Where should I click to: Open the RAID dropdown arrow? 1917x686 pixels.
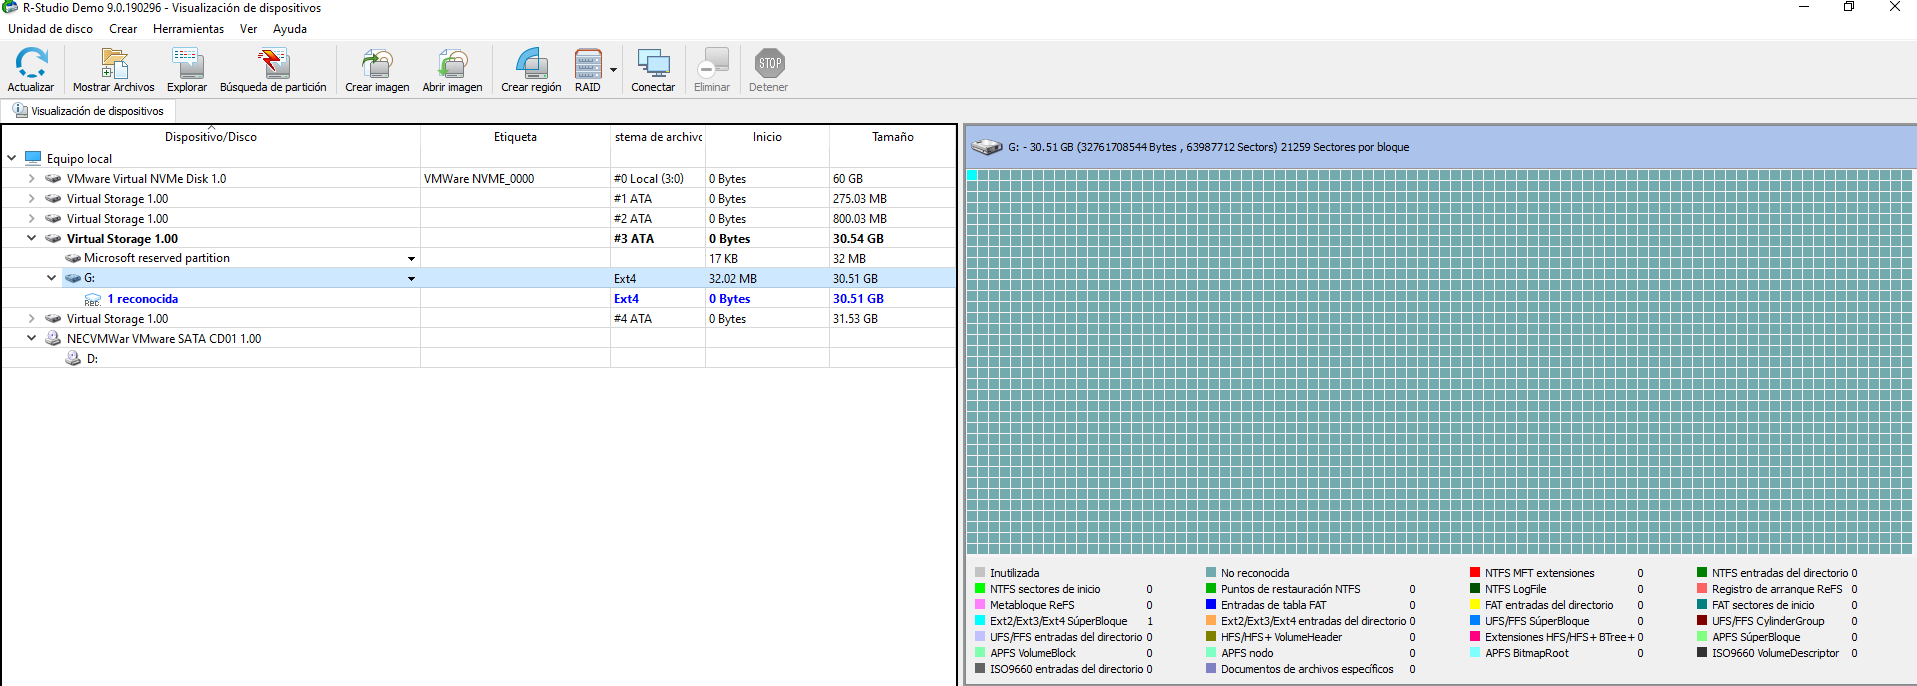point(613,70)
